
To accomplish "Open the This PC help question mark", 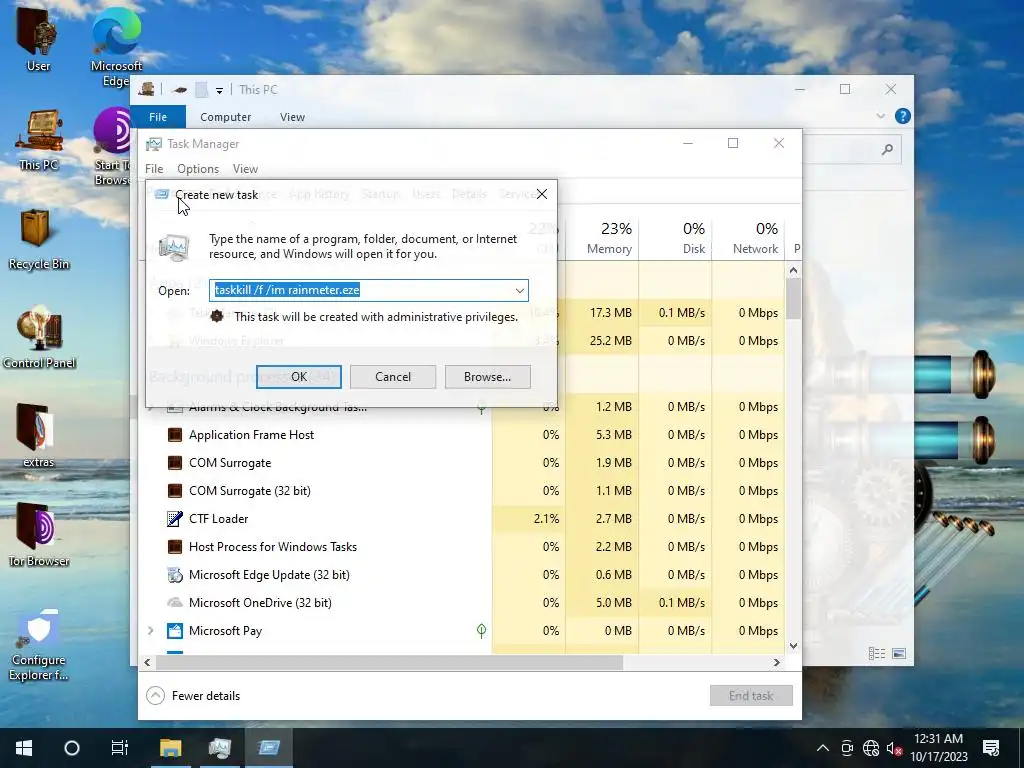I will [903, 116].
